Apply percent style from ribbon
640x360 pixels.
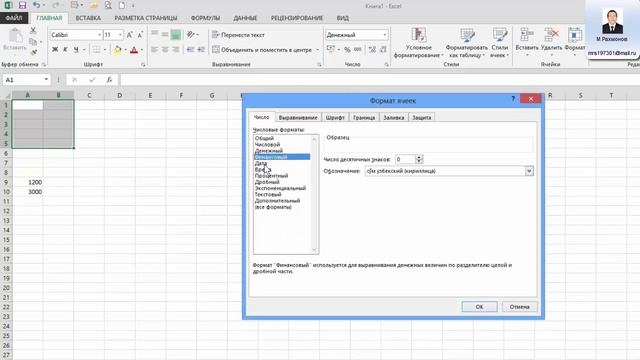point(347,50)
